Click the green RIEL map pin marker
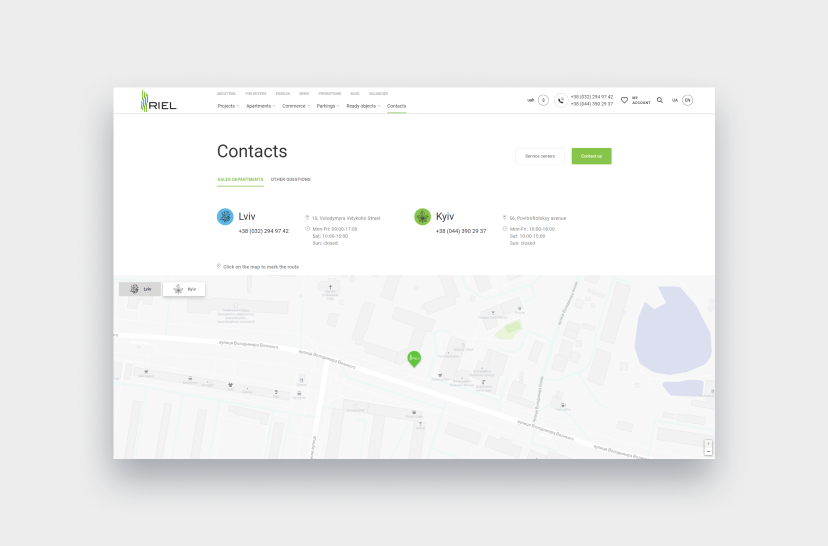 coord(414,358)
